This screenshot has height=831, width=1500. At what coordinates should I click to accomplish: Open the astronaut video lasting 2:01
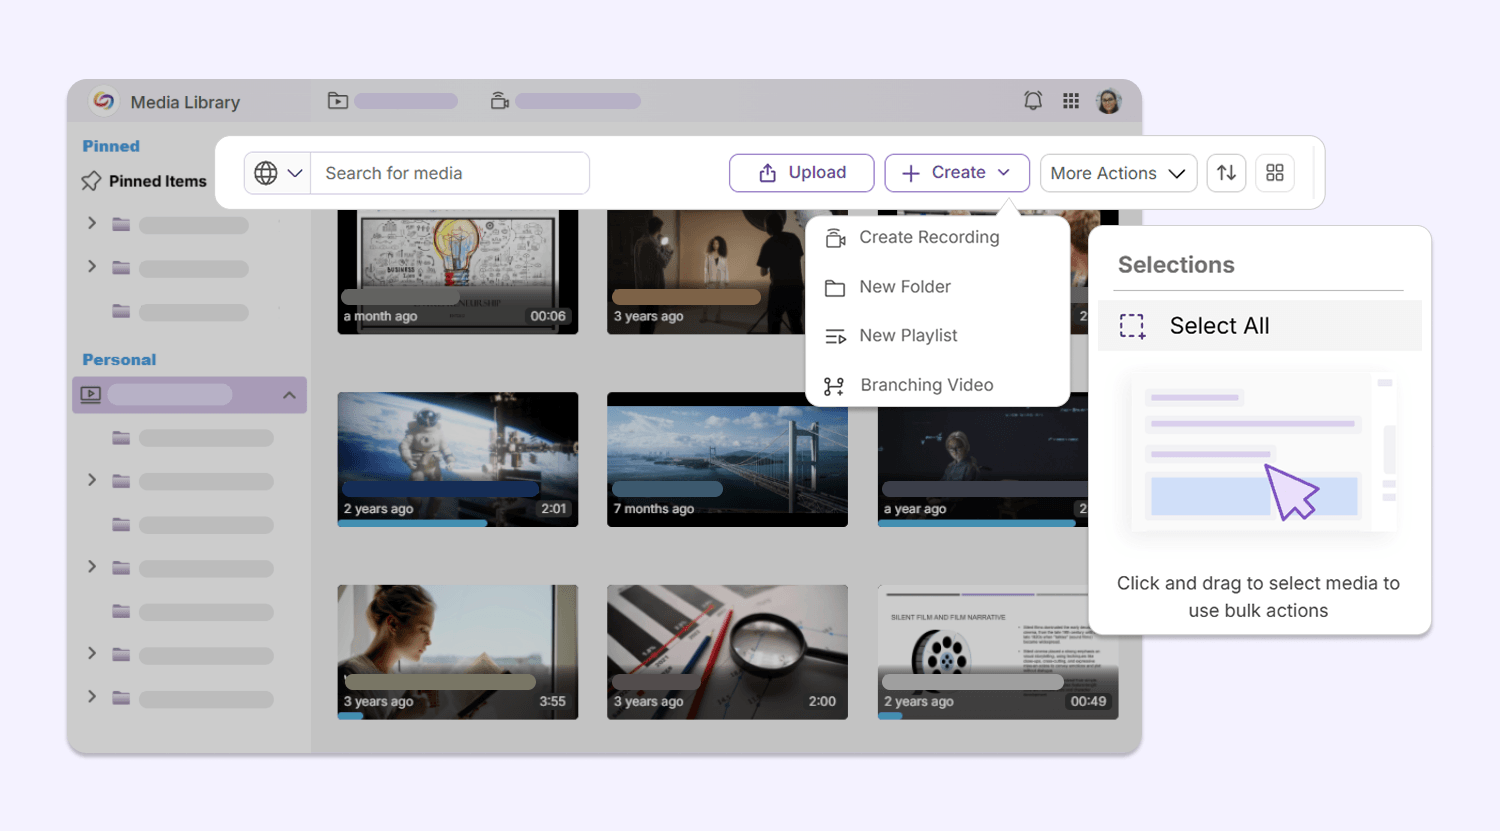(x=458, y=459)
